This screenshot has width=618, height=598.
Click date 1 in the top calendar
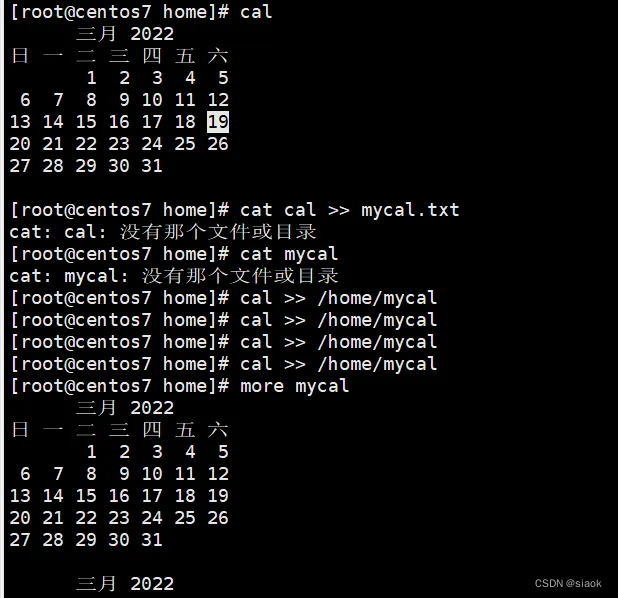pyautogui.click(x=91, y=78)
